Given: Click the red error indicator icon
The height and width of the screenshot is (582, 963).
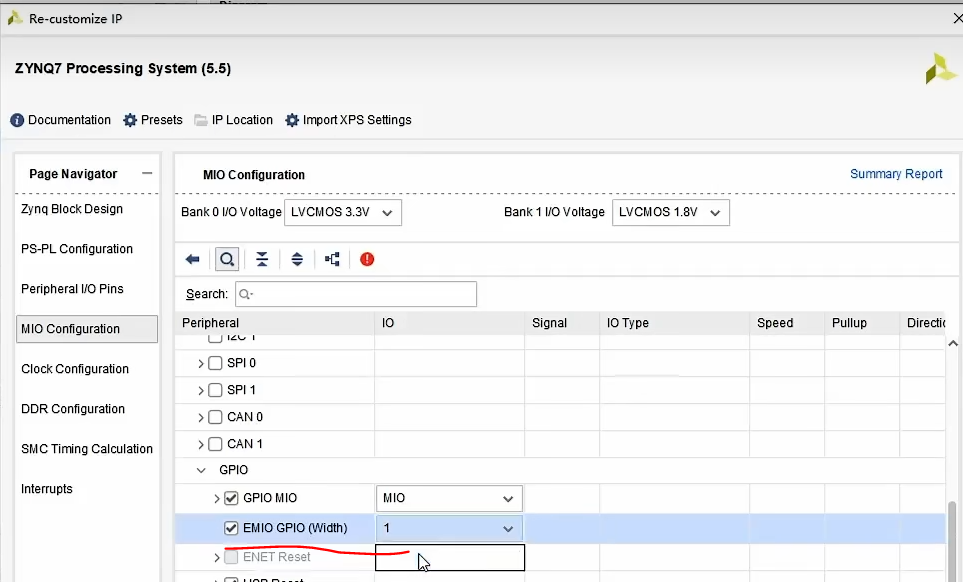Looking at the screenshot, I should (x=367, y=259).
